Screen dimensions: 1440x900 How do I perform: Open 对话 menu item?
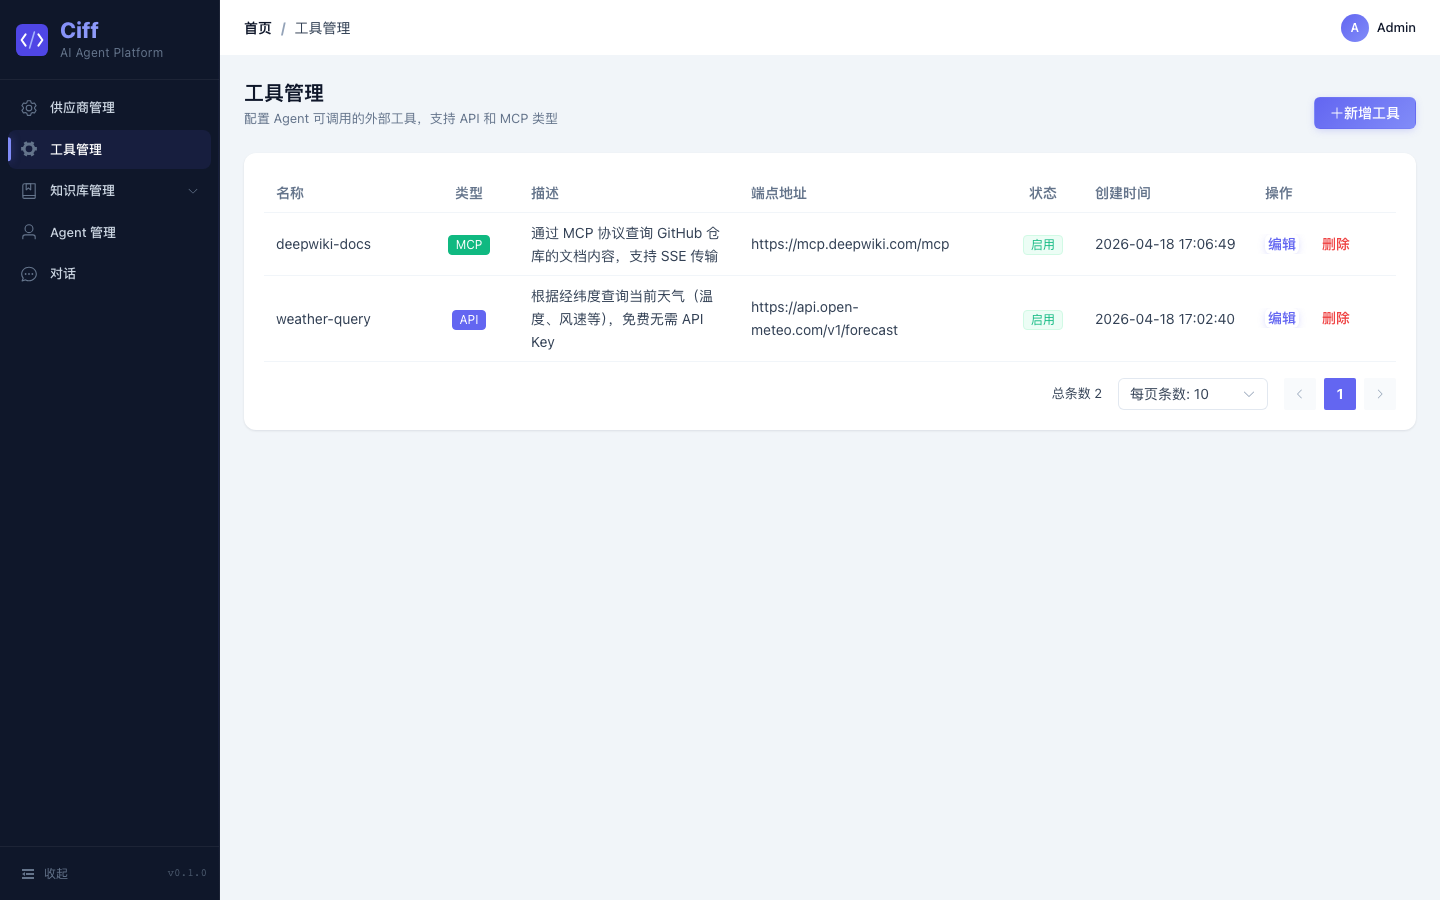tap(110, 274)
